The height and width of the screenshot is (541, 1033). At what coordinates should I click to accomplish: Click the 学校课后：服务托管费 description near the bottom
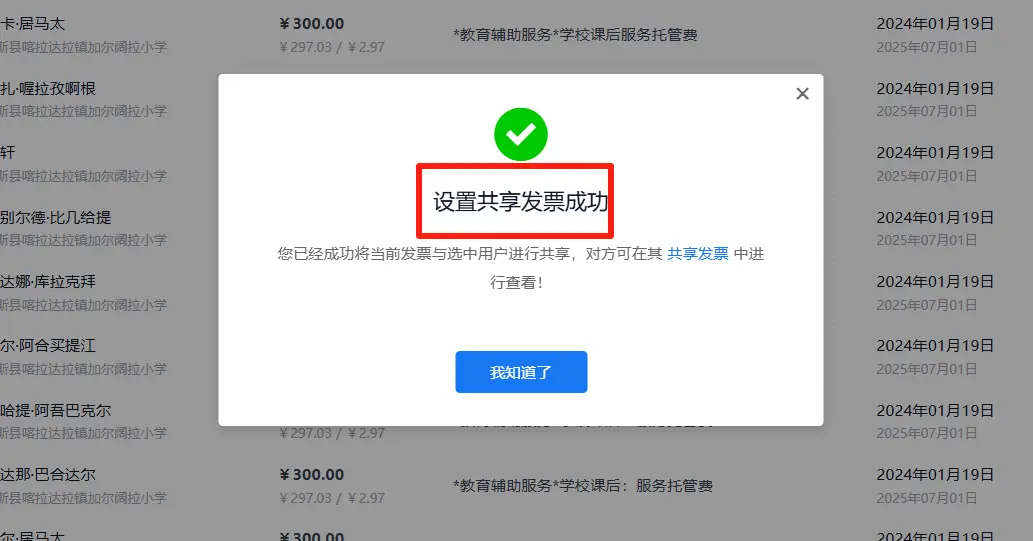(583, 486)
